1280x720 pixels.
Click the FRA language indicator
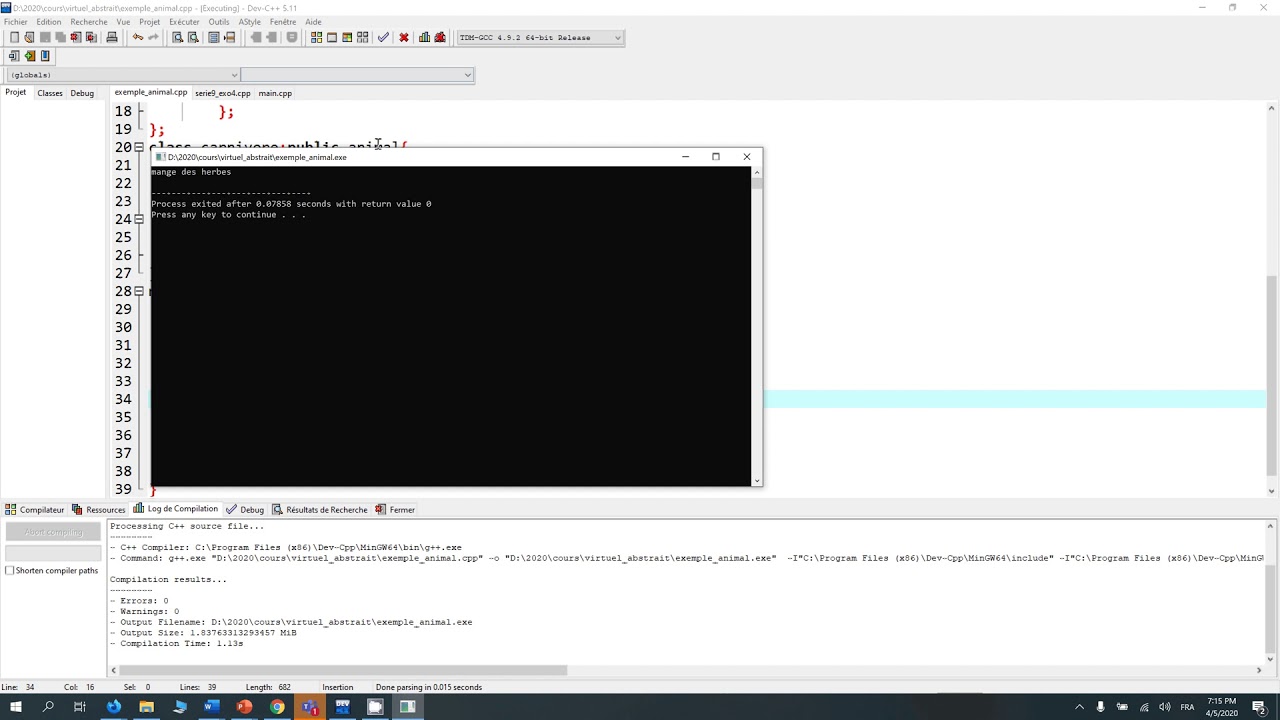coord(1188,707)
